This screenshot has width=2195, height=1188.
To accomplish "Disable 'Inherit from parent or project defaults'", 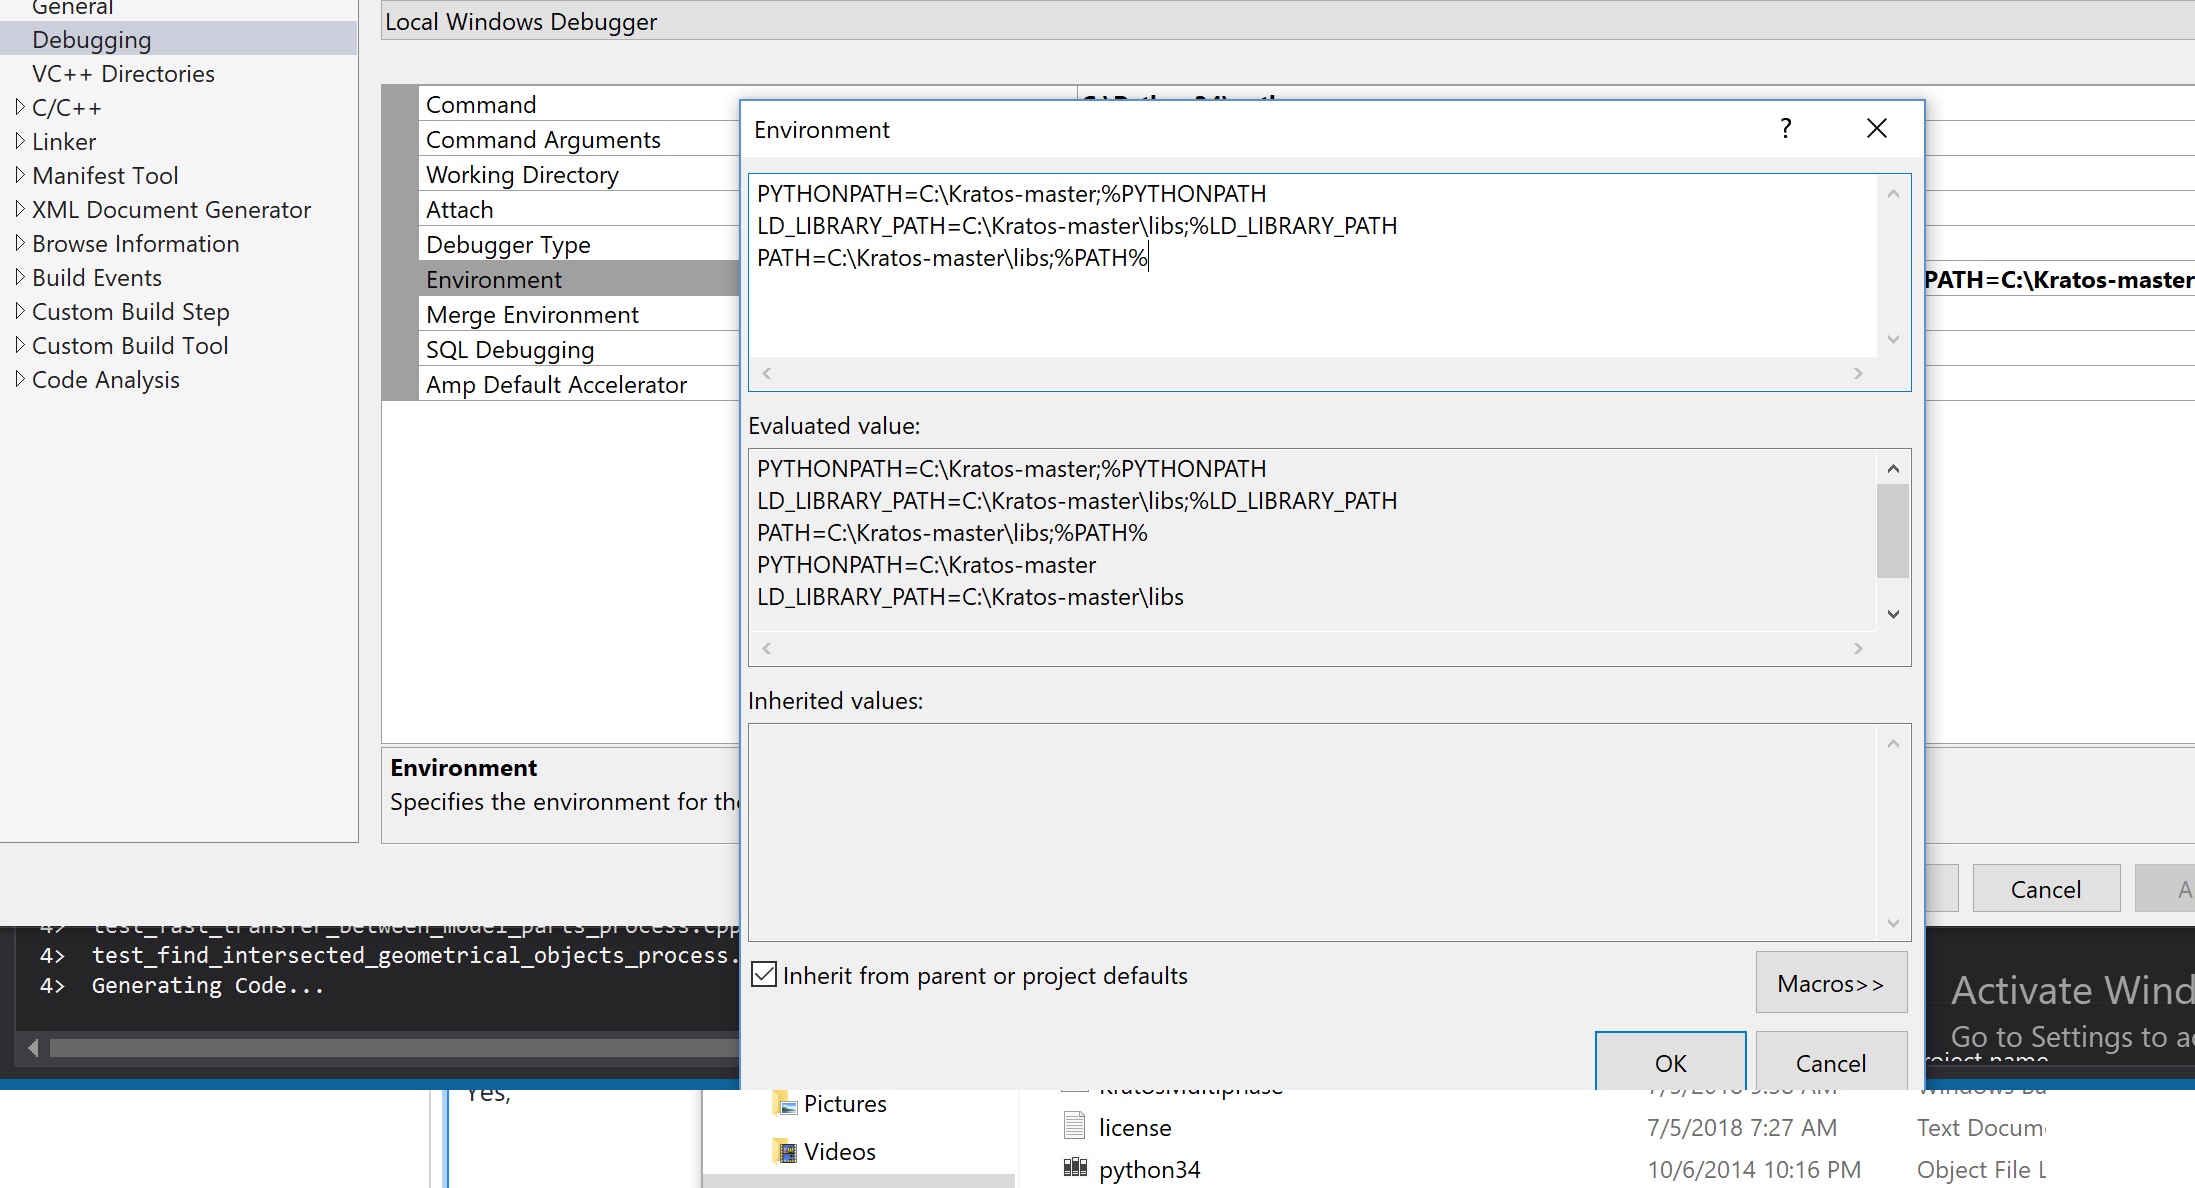I will pos(763,974).
